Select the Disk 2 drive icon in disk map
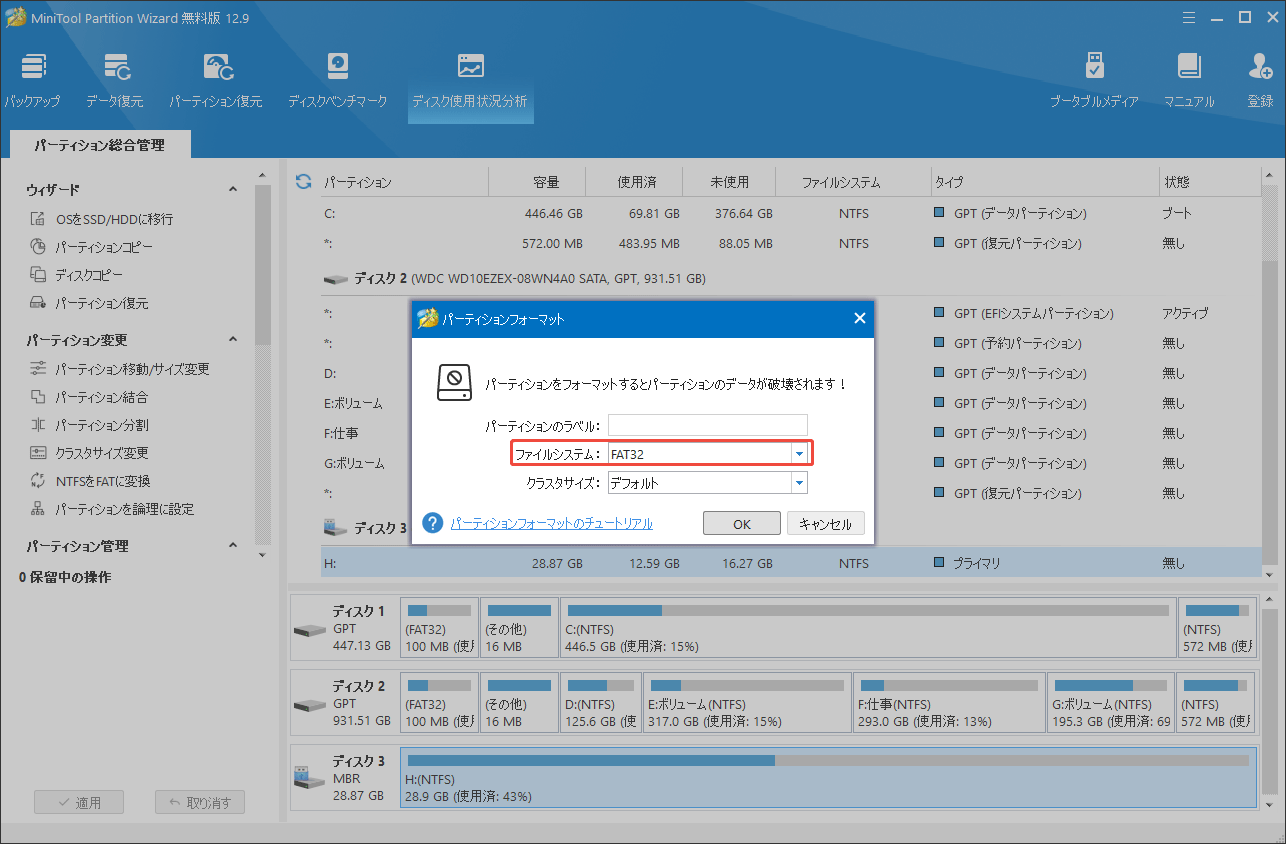Image resolution: width=1286 pixels, height=844 pixels. tap(308, 704)
